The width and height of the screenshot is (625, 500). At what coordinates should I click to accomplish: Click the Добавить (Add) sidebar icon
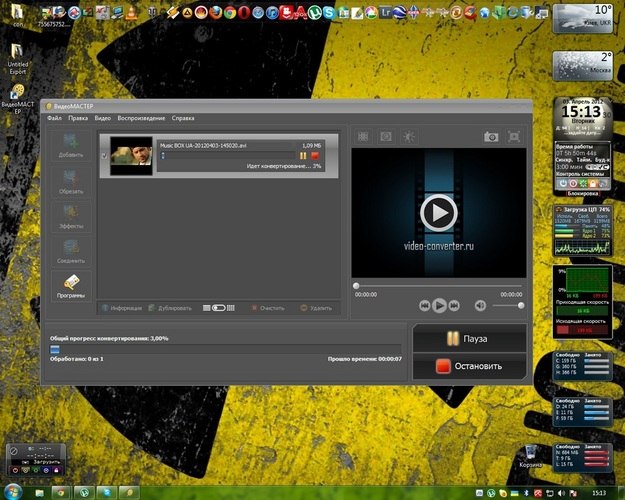click(71, 146)
